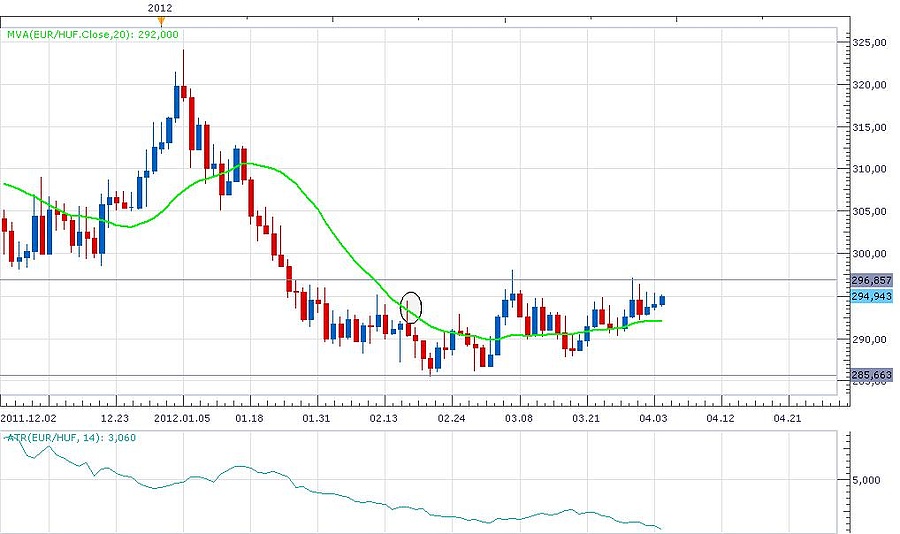Click the end of the ATR line
The image size is (900, 534).
(x=661, y=529)
